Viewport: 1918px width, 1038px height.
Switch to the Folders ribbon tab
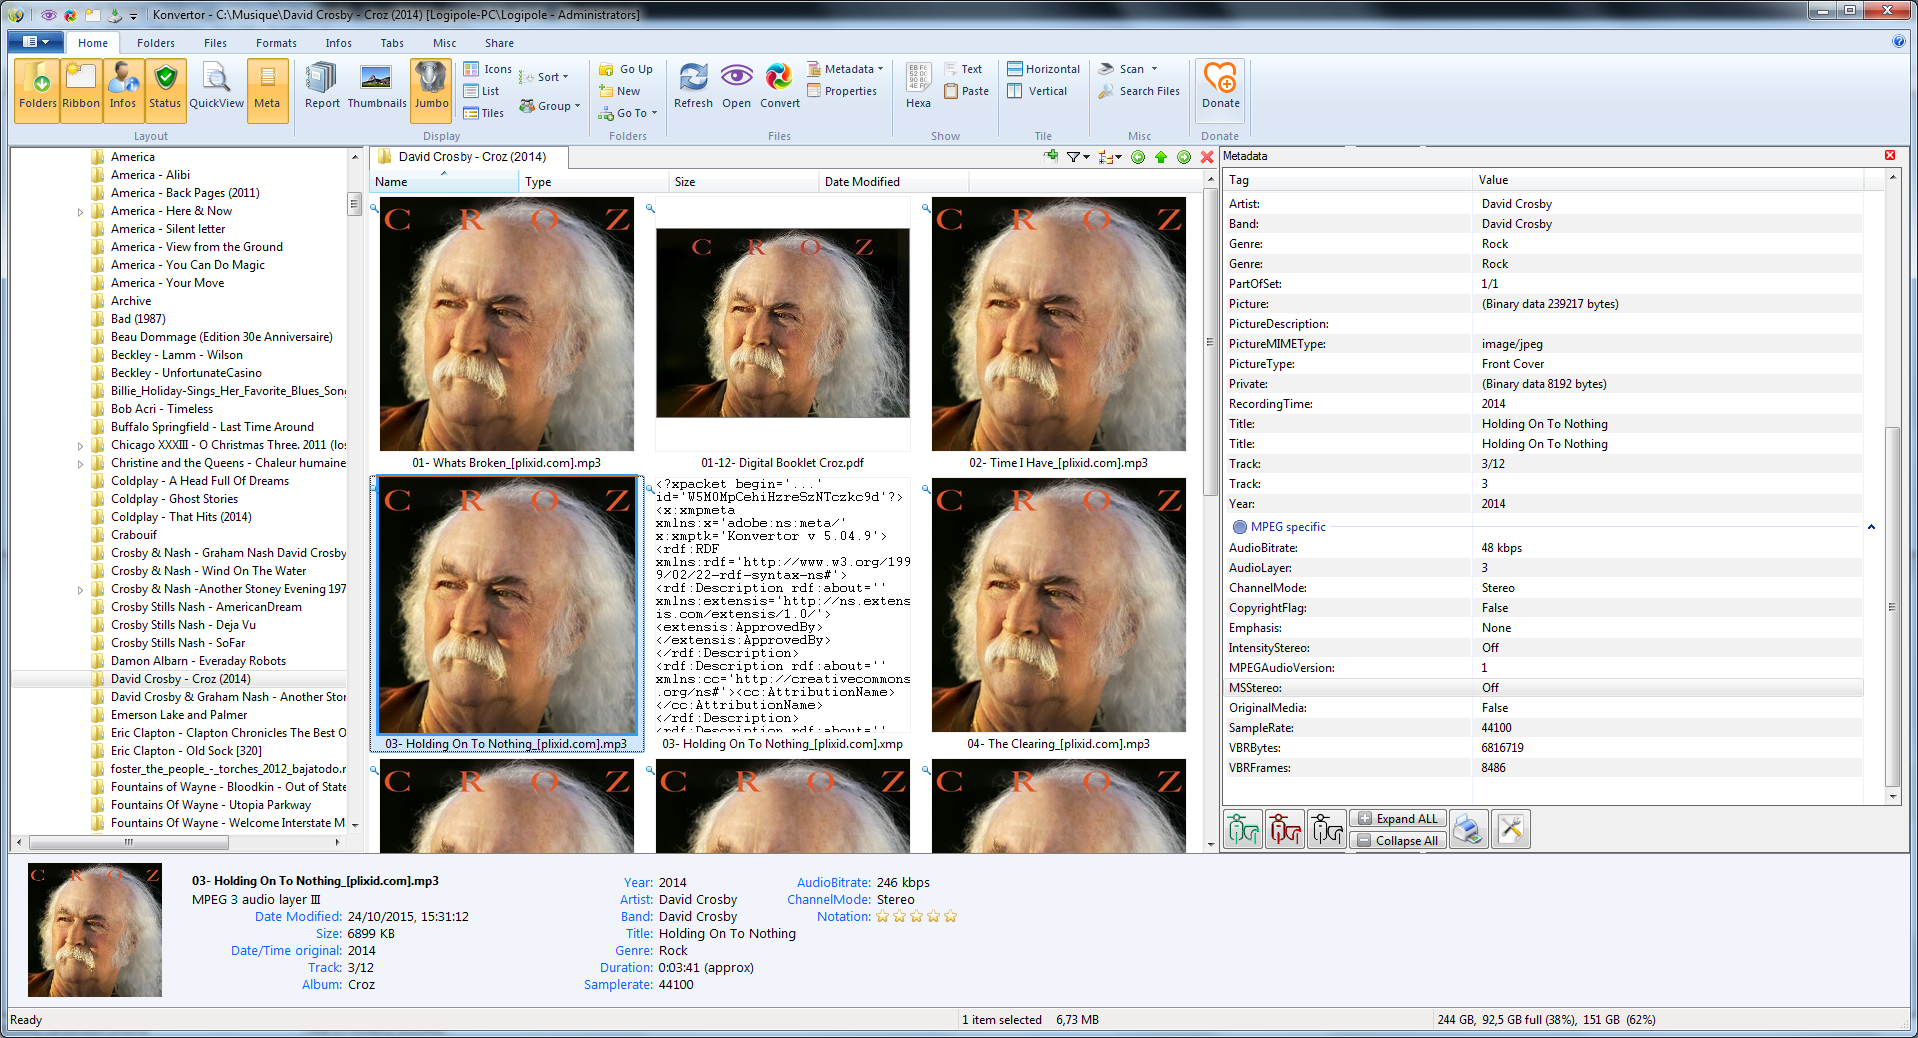[x=155, y=43]
